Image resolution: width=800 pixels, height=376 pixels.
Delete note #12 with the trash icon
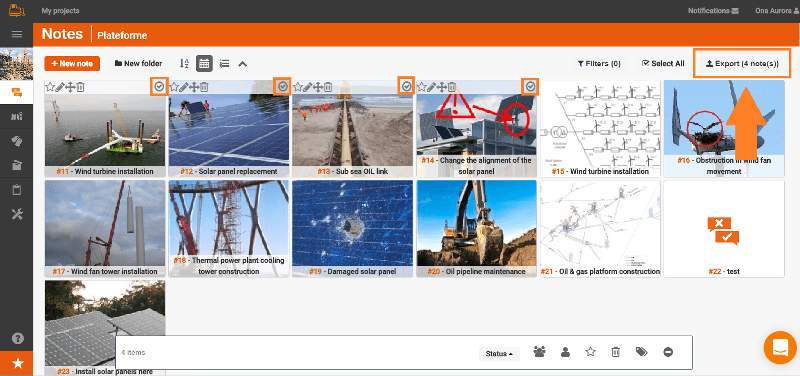[204, 87]
